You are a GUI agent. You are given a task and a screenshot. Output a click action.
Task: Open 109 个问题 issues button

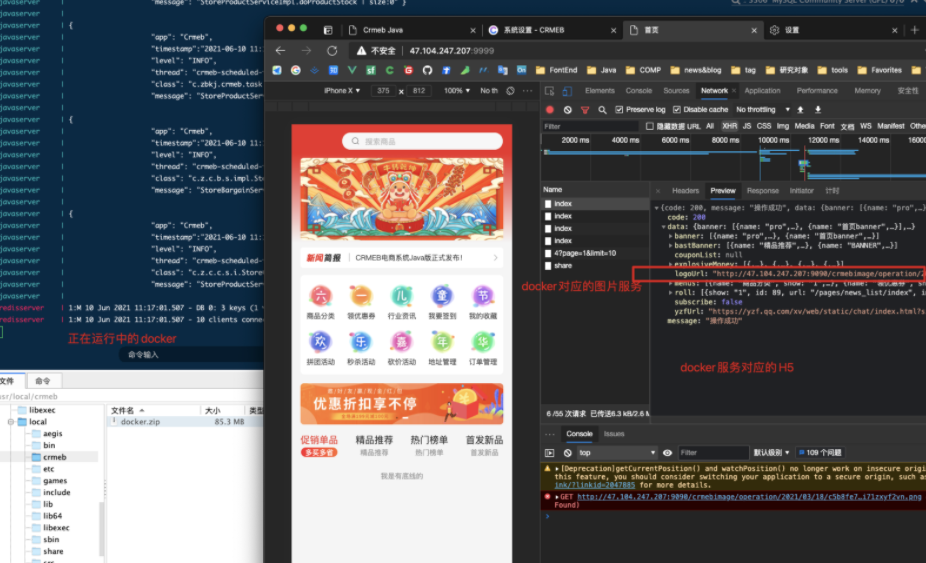click(x=820, y=453)
